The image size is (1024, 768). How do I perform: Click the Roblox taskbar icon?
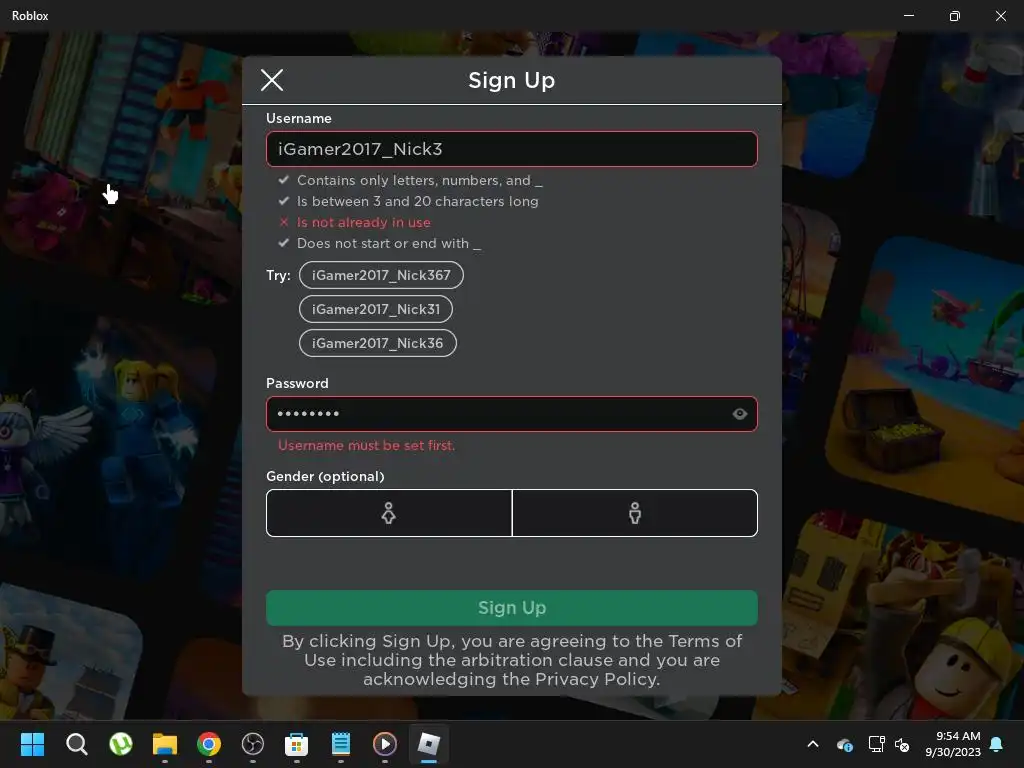coord(428,744)
